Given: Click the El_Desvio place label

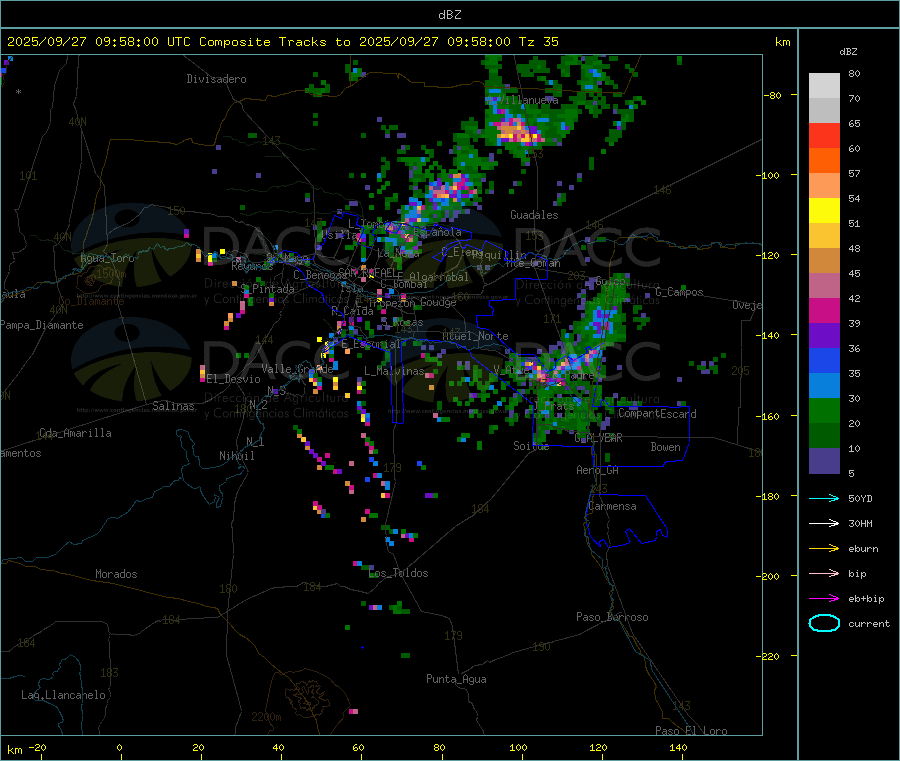Looking at the screenshot, I should tap(233, 379).
